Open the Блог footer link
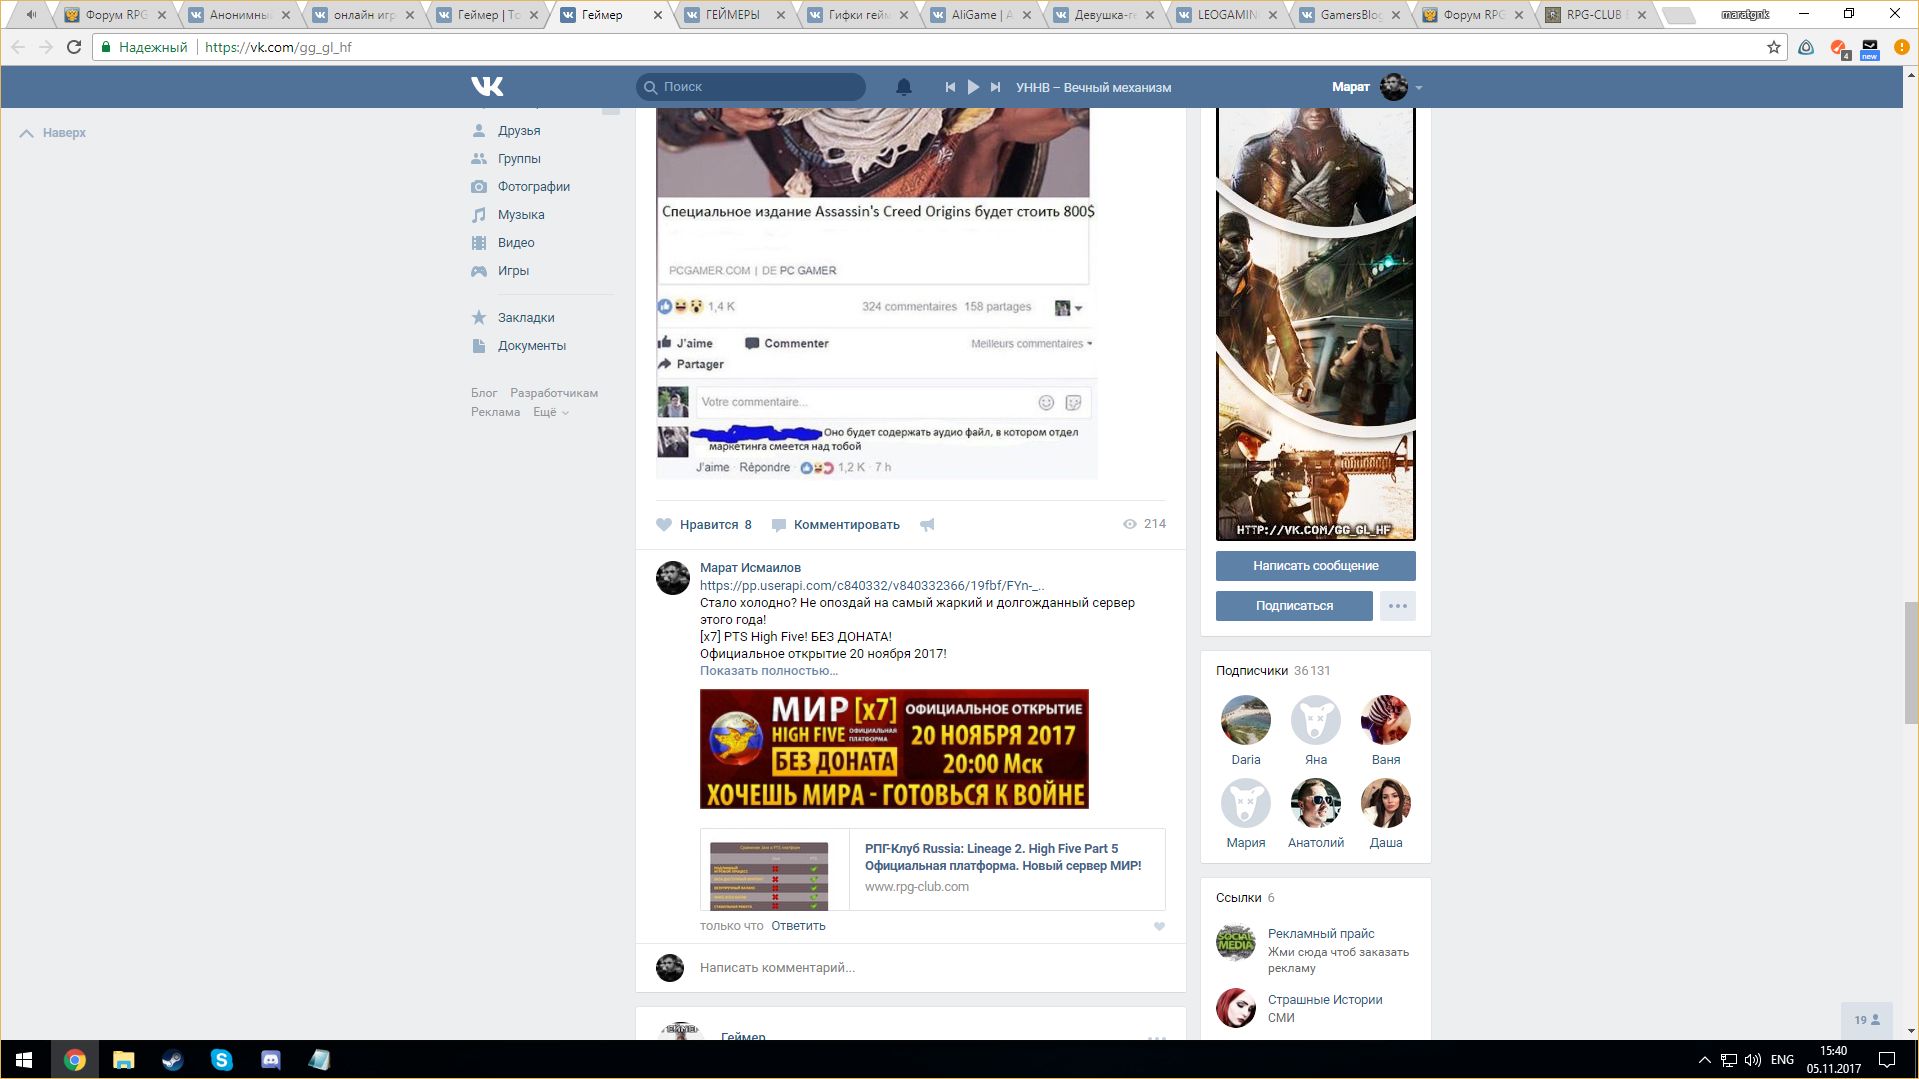The image size is (1919, 1079). [484, 393]
